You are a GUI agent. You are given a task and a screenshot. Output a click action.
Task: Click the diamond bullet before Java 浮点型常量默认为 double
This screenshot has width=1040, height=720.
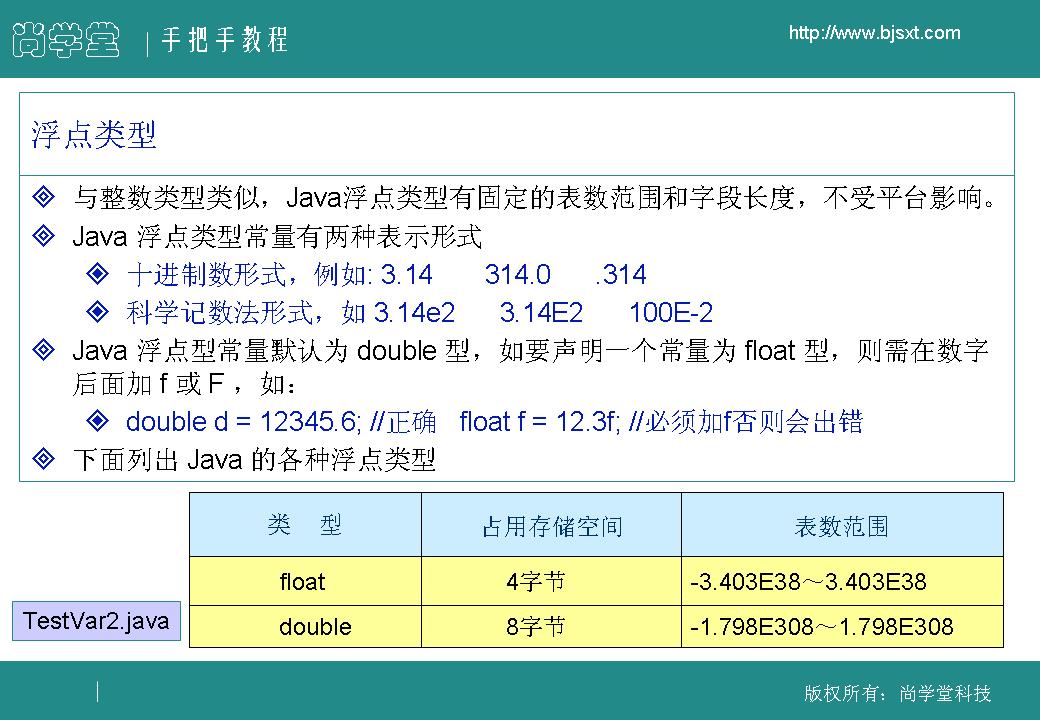pos(44,350)
